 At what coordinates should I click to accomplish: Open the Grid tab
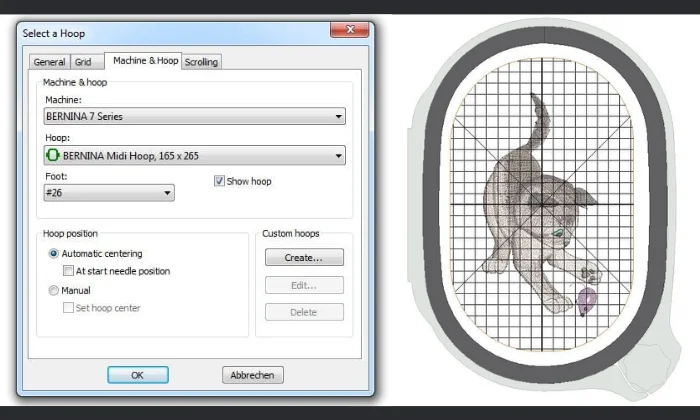click(86, 62)
